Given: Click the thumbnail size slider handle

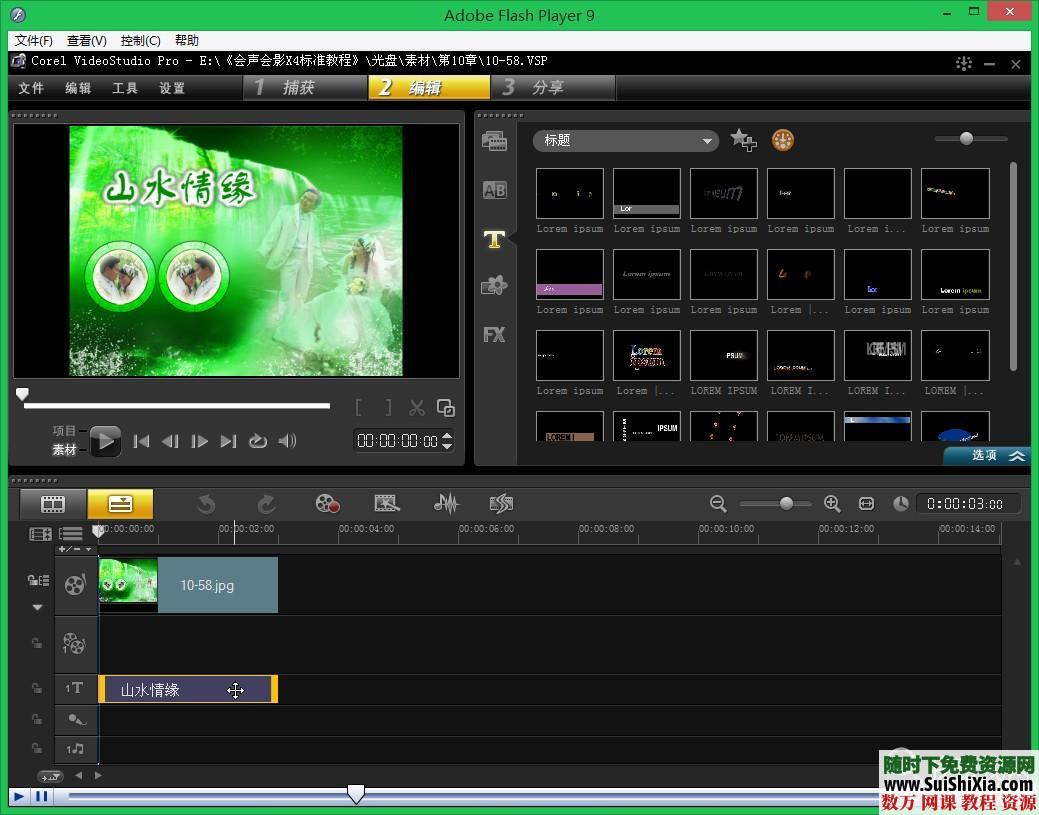Looking at the screenshot, I should 966,139.
